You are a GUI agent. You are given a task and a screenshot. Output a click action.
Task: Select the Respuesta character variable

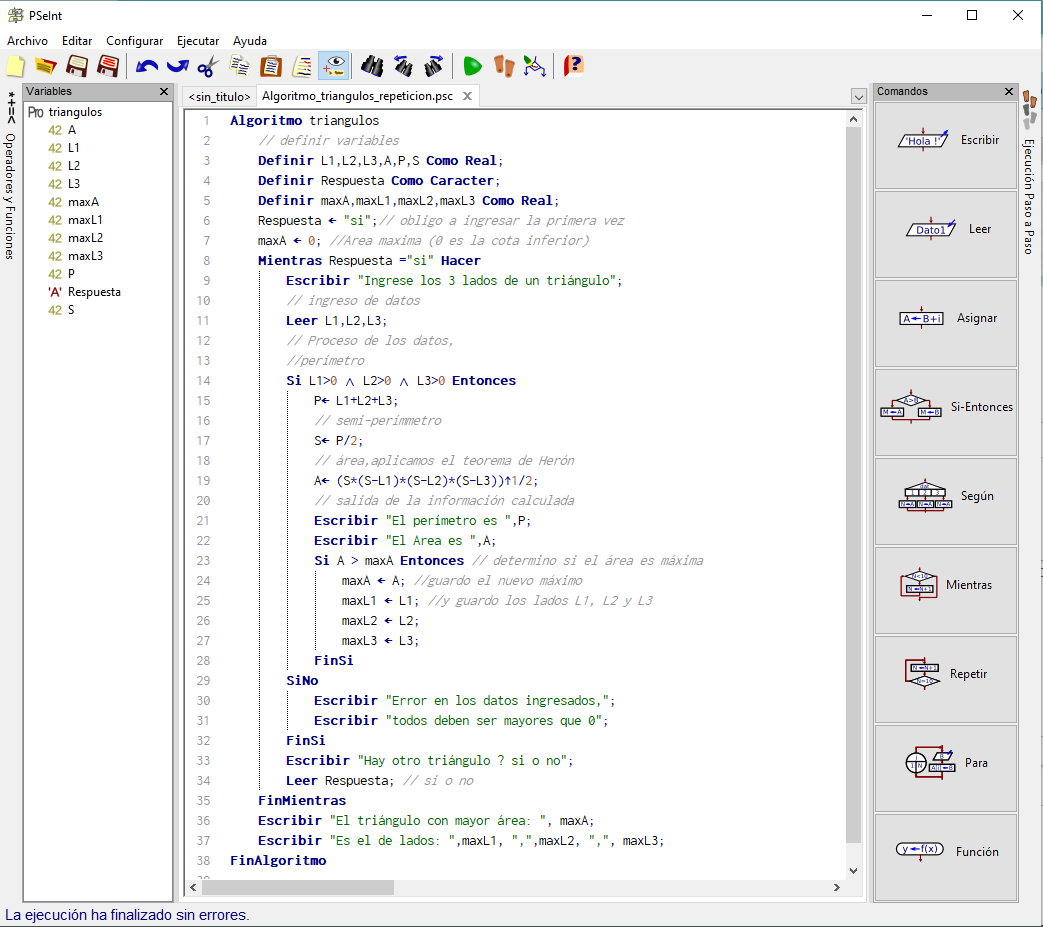[94, 292]
